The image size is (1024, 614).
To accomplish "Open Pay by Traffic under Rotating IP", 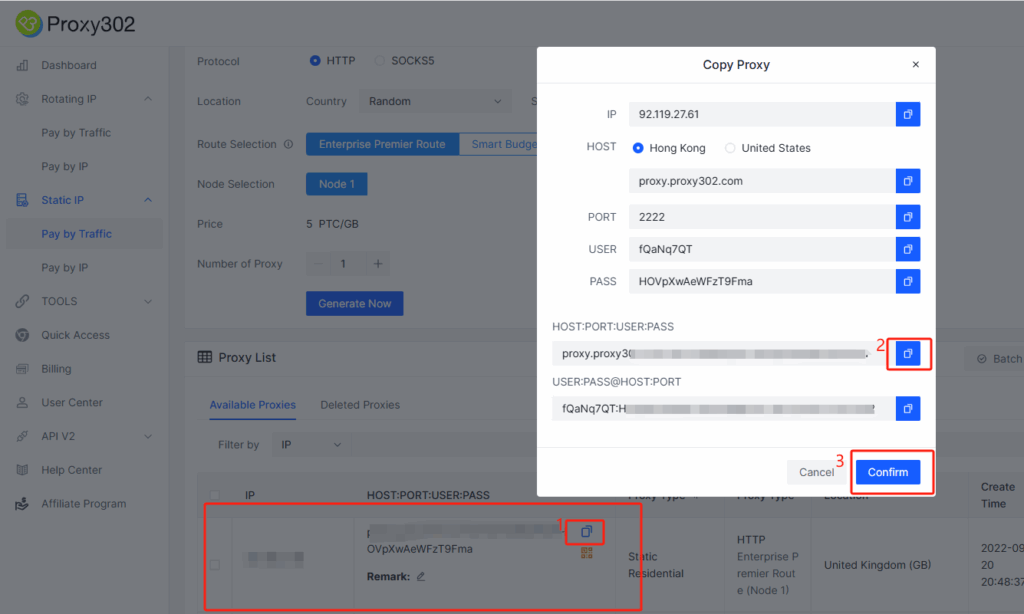I will [x=76, y=133].
